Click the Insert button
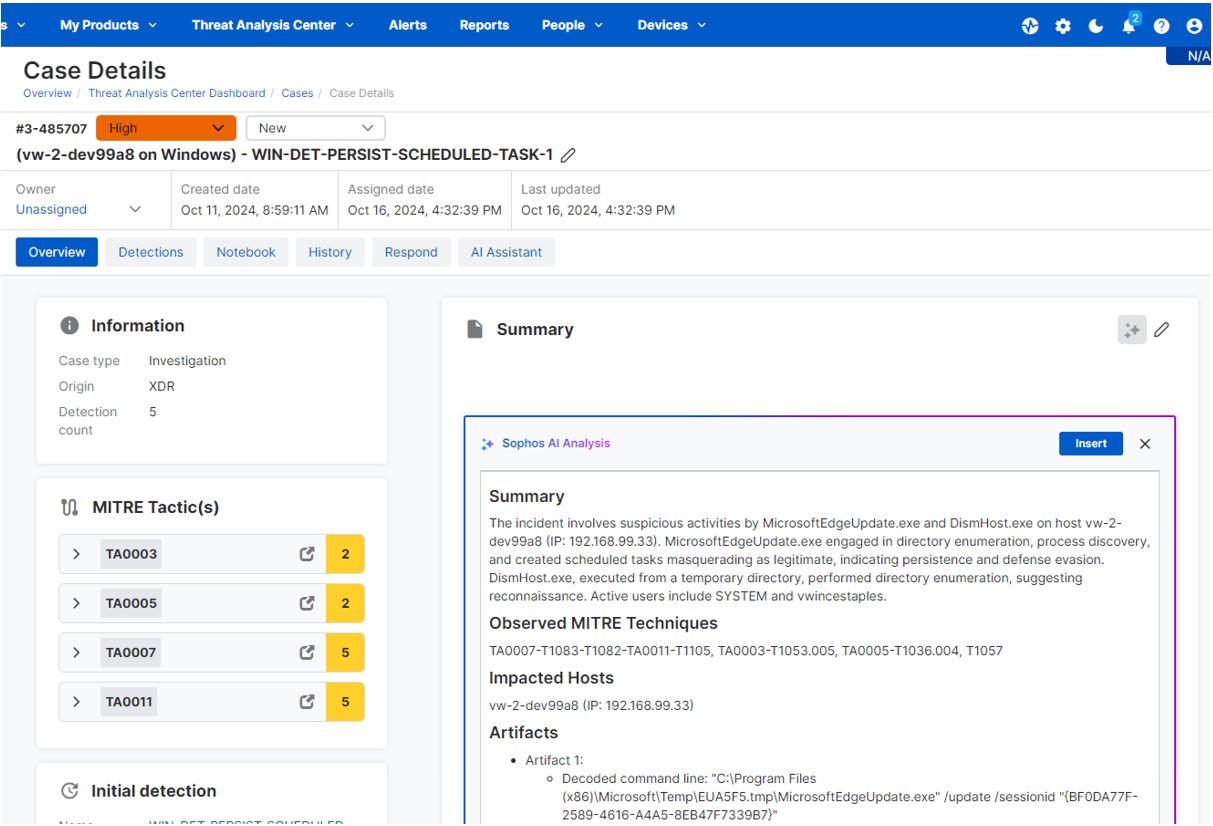 (x=1090, y=444)
